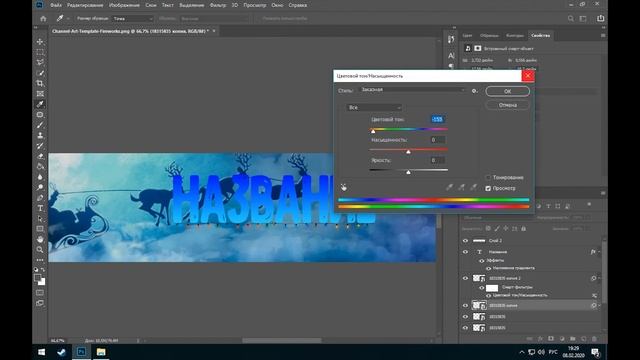Select the Lasso tool

tap(40, 62)
